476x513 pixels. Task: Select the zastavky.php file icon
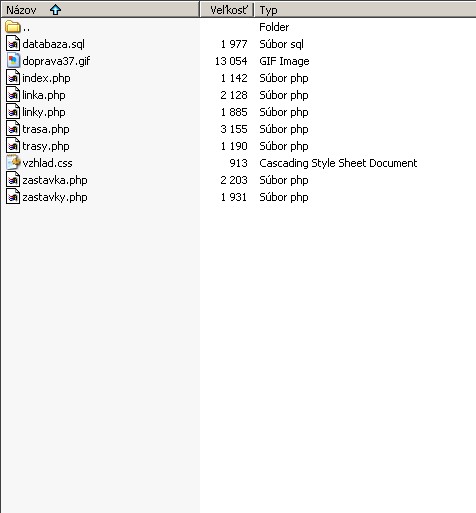13,197
